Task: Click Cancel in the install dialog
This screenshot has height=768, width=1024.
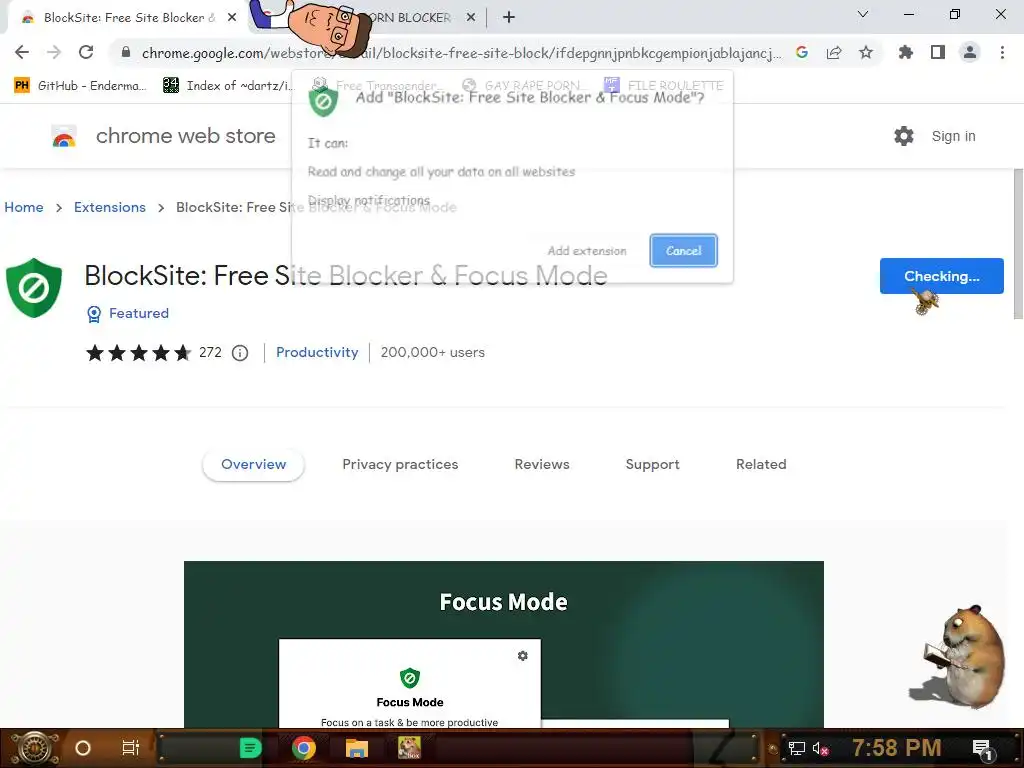Action: click(683, 251)
